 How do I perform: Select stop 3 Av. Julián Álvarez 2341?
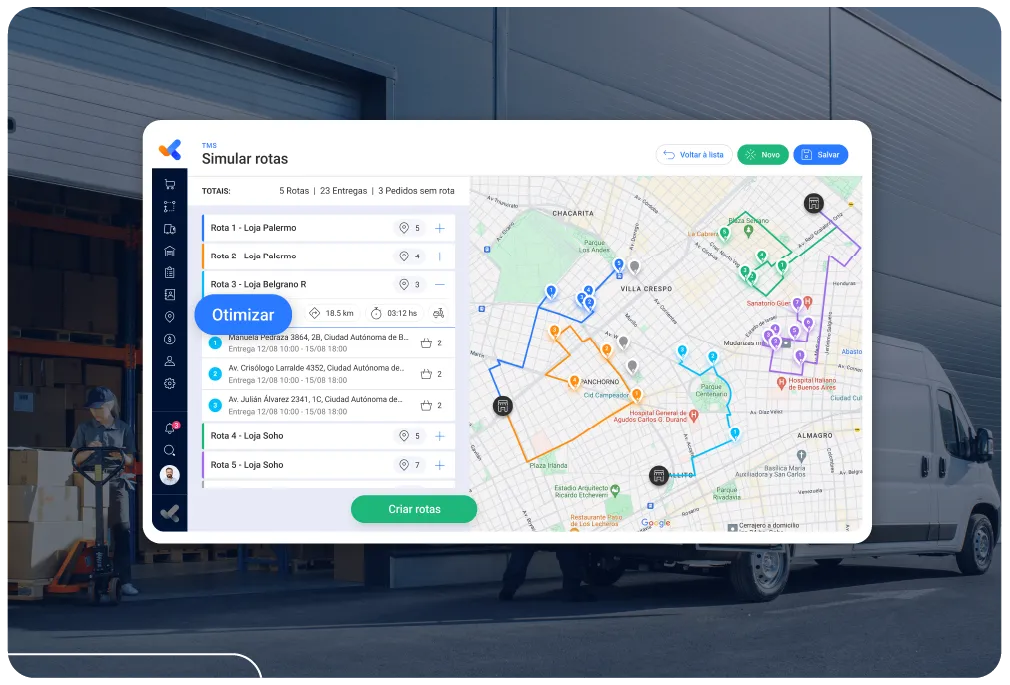329,405
